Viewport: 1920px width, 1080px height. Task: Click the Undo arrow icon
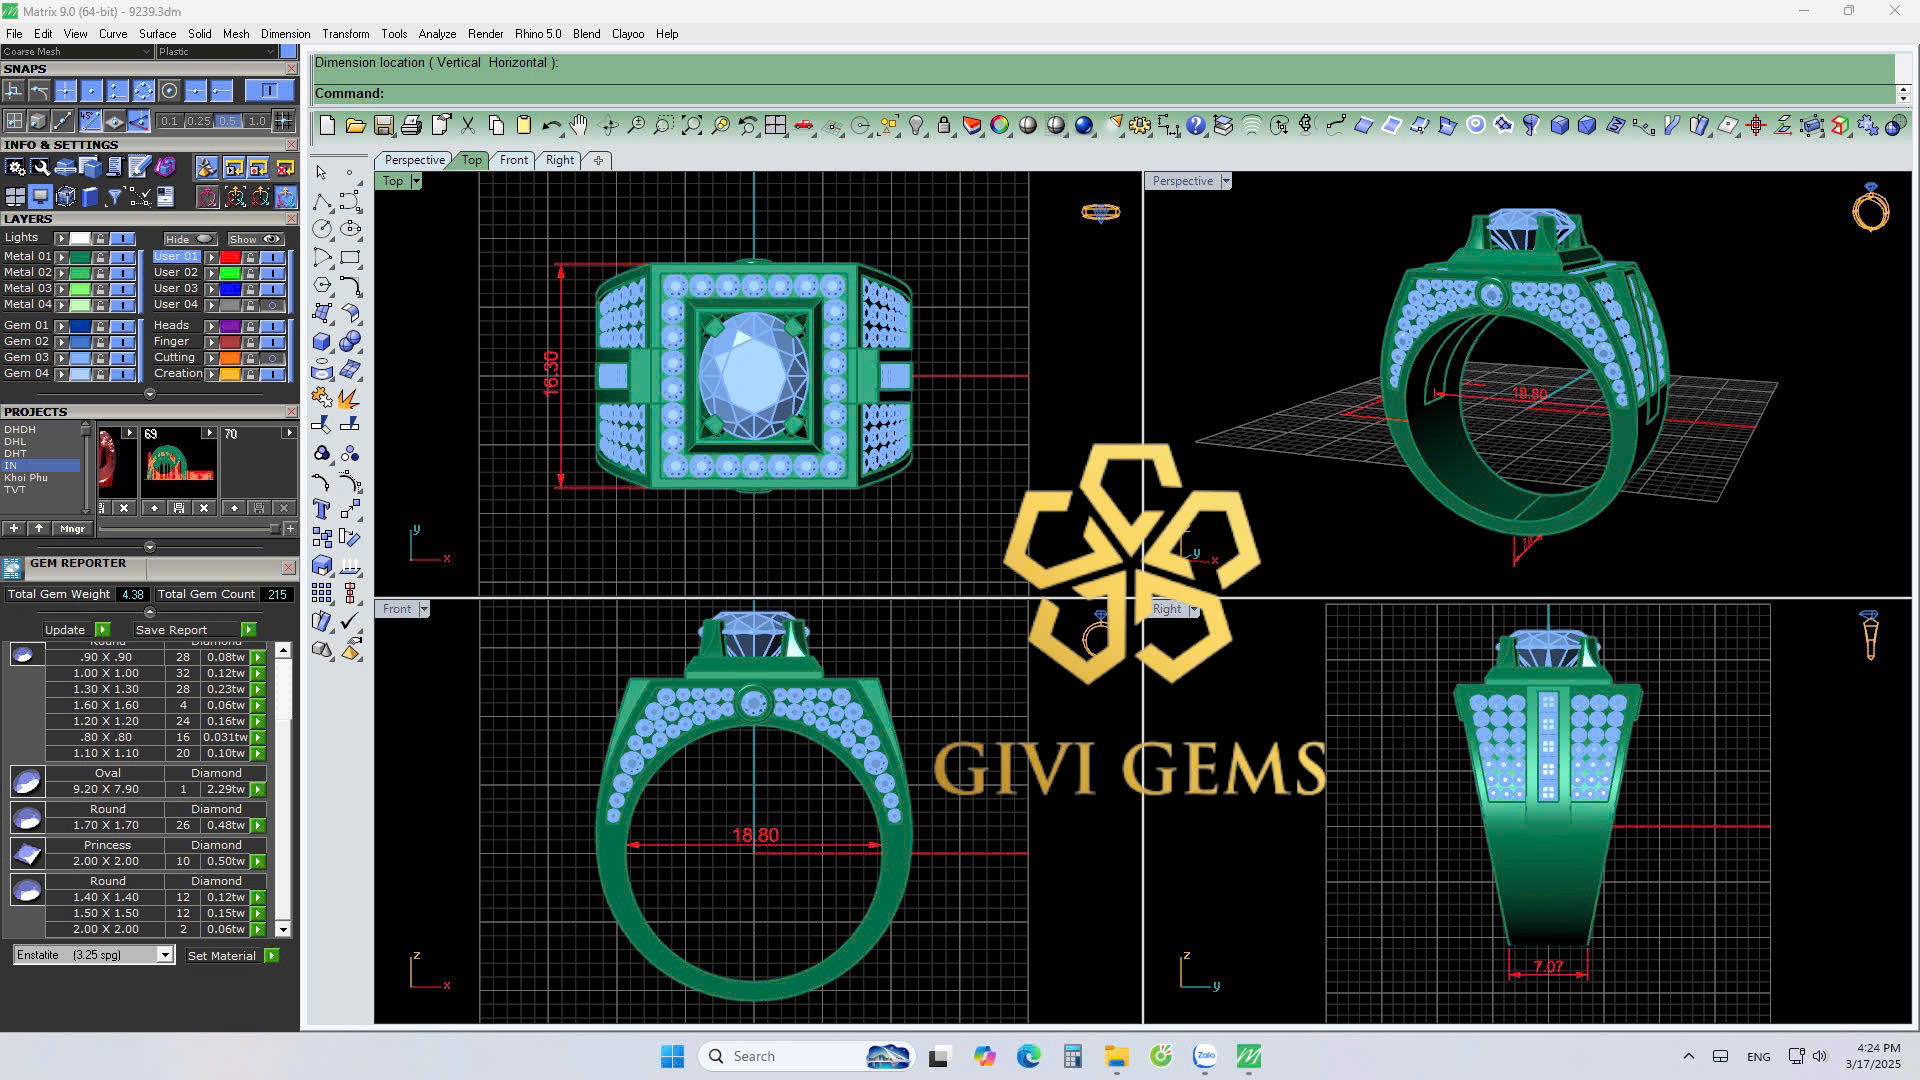552,125
